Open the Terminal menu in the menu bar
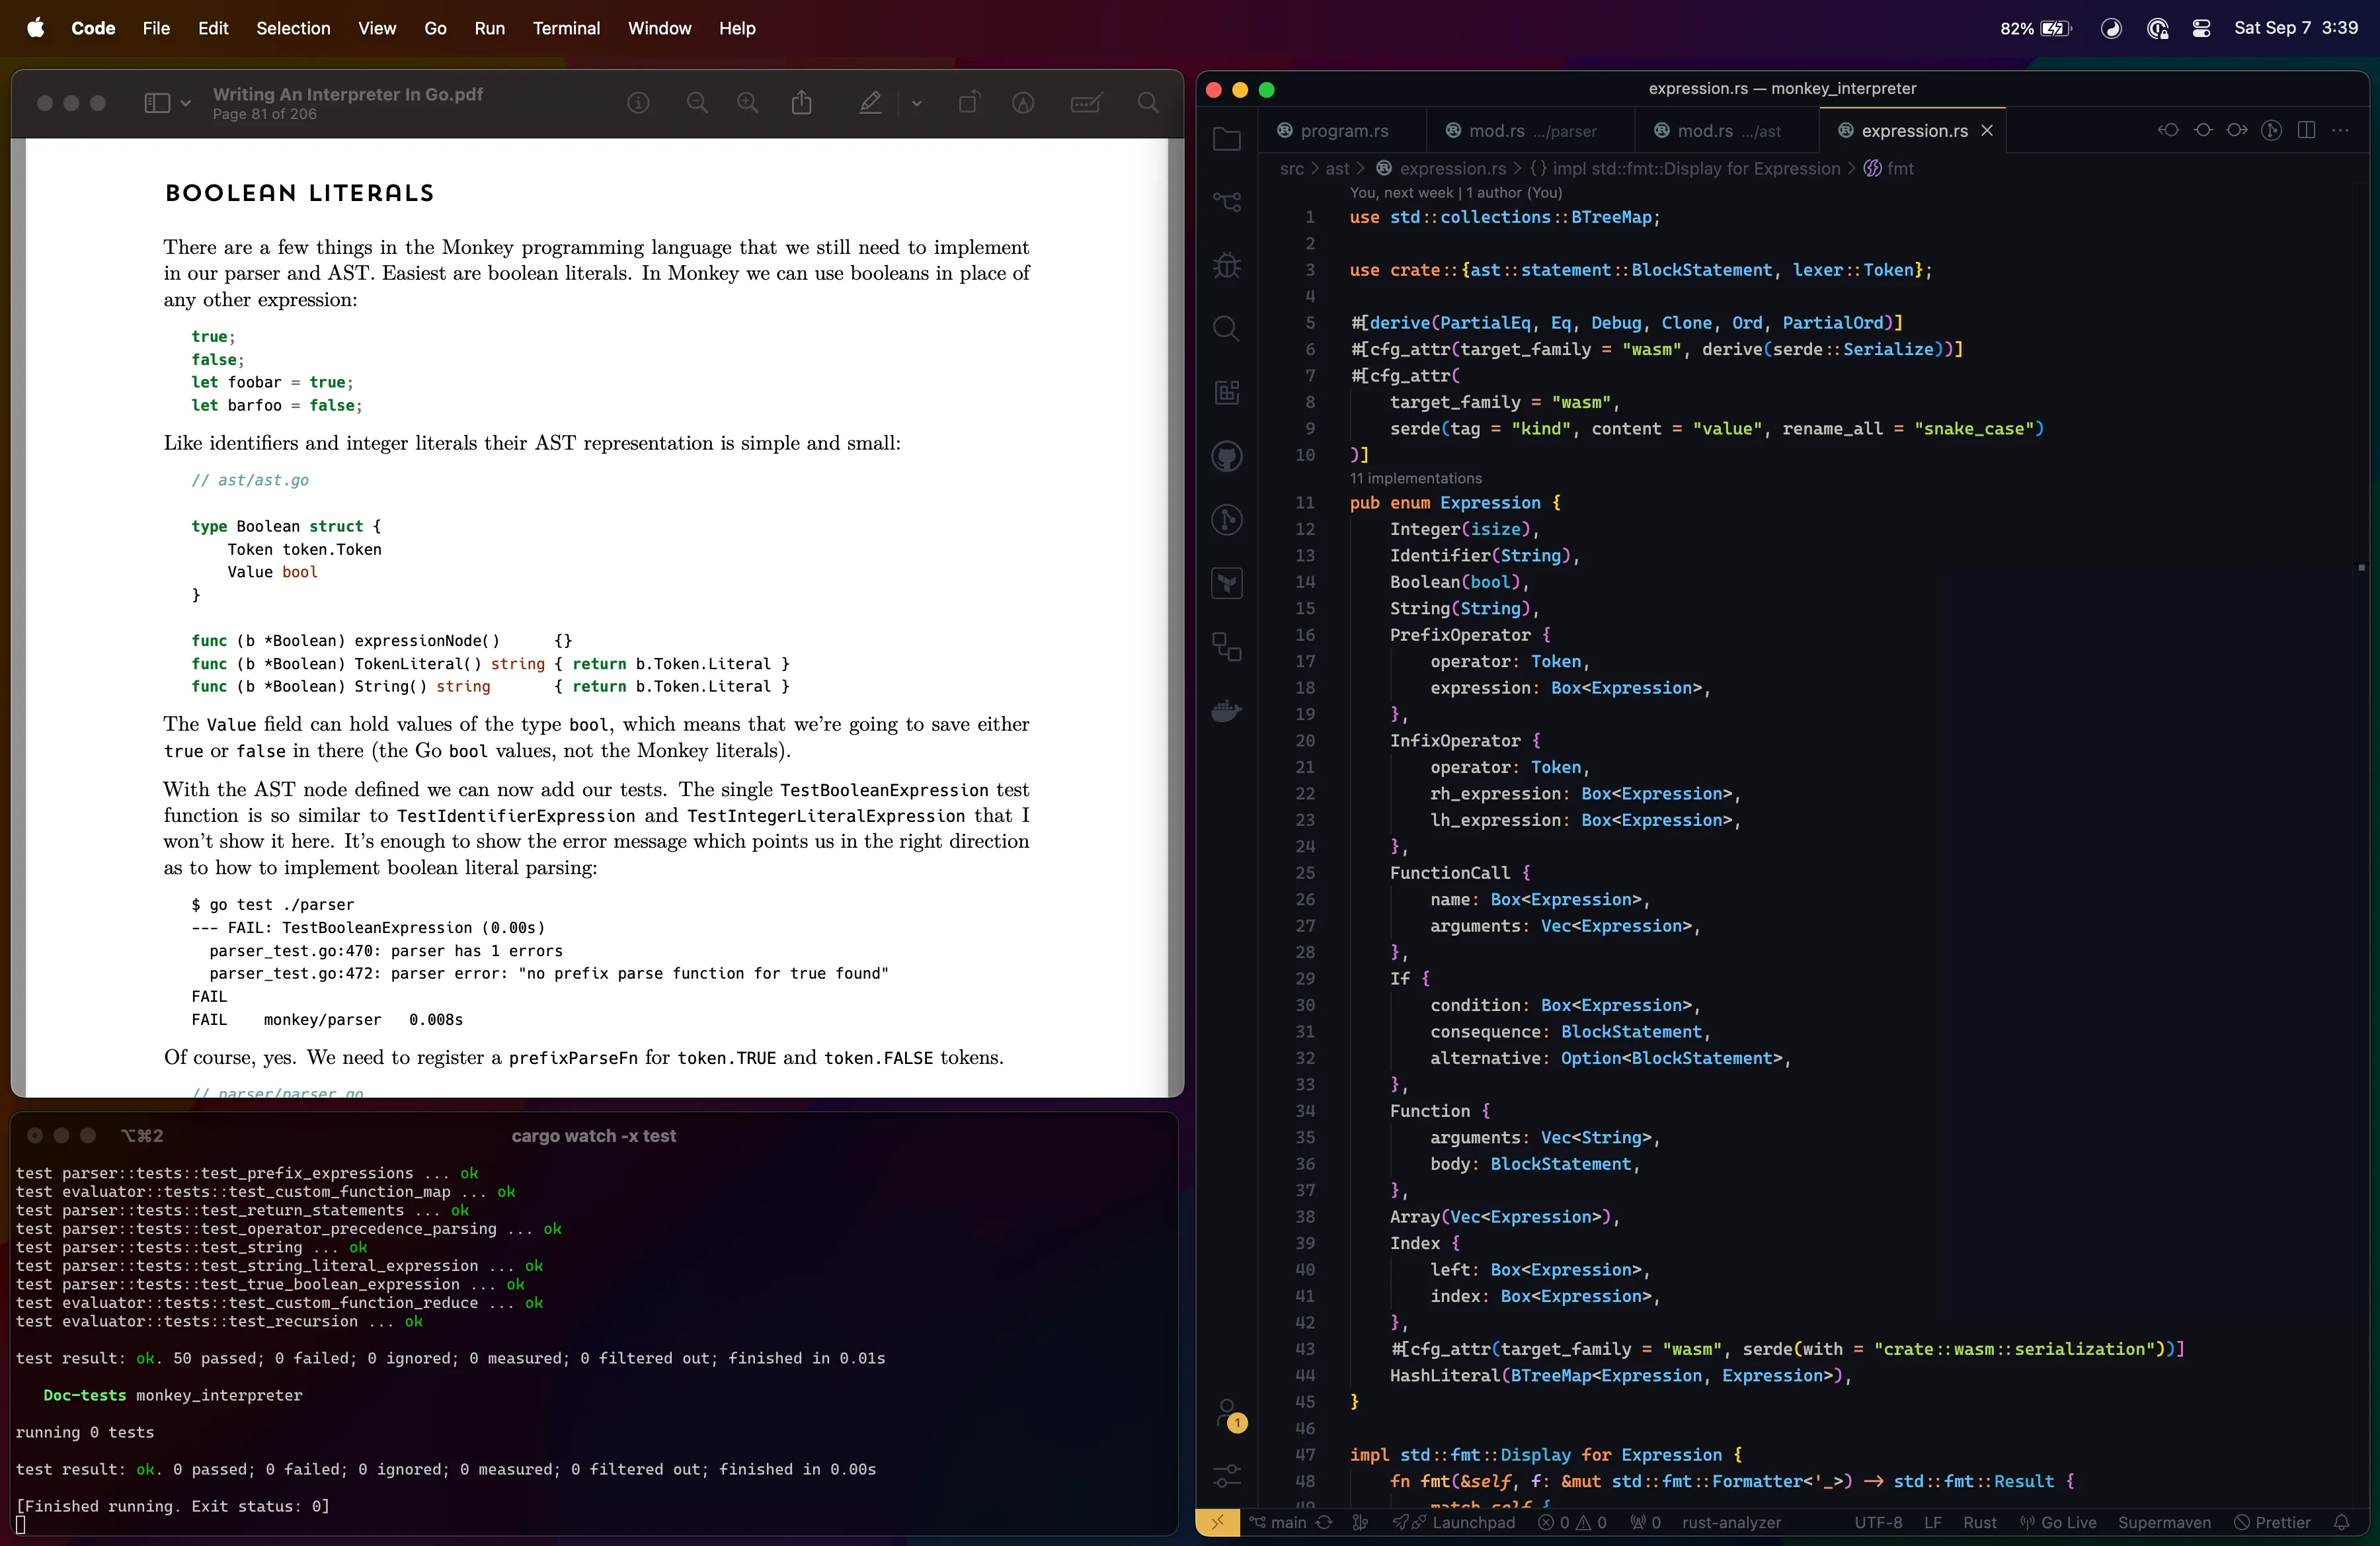2380x1546 pixels. click(566, 28)
